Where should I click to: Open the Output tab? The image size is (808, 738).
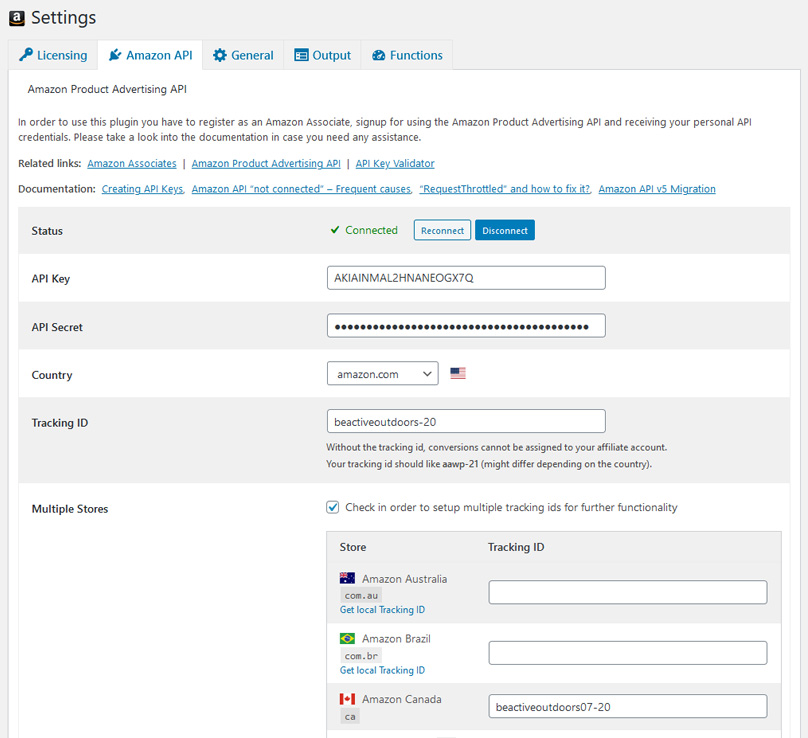point(322,55)
